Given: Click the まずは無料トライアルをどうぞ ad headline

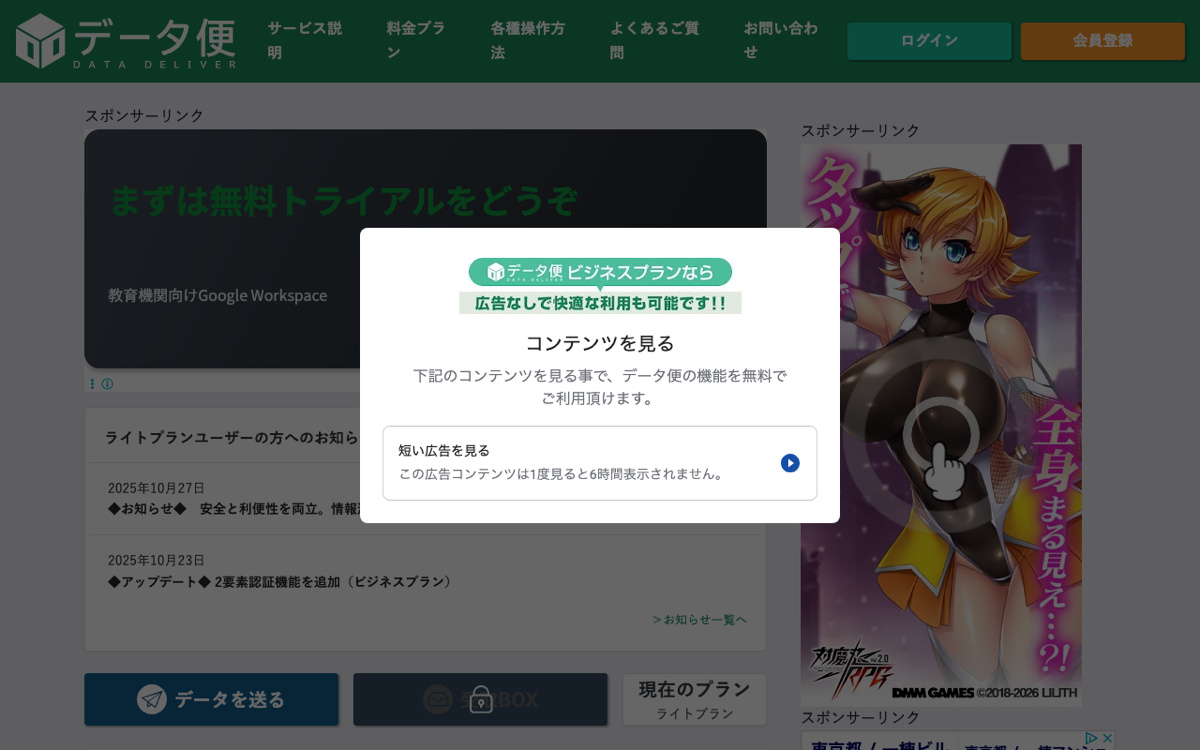Looking at the screenshot, I should pyautogui.click(x=343, y=201).
